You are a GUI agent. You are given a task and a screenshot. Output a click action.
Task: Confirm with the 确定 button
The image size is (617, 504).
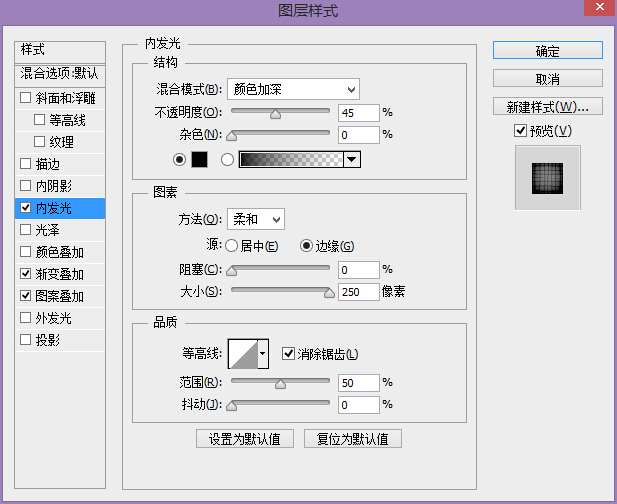(548, 51)
